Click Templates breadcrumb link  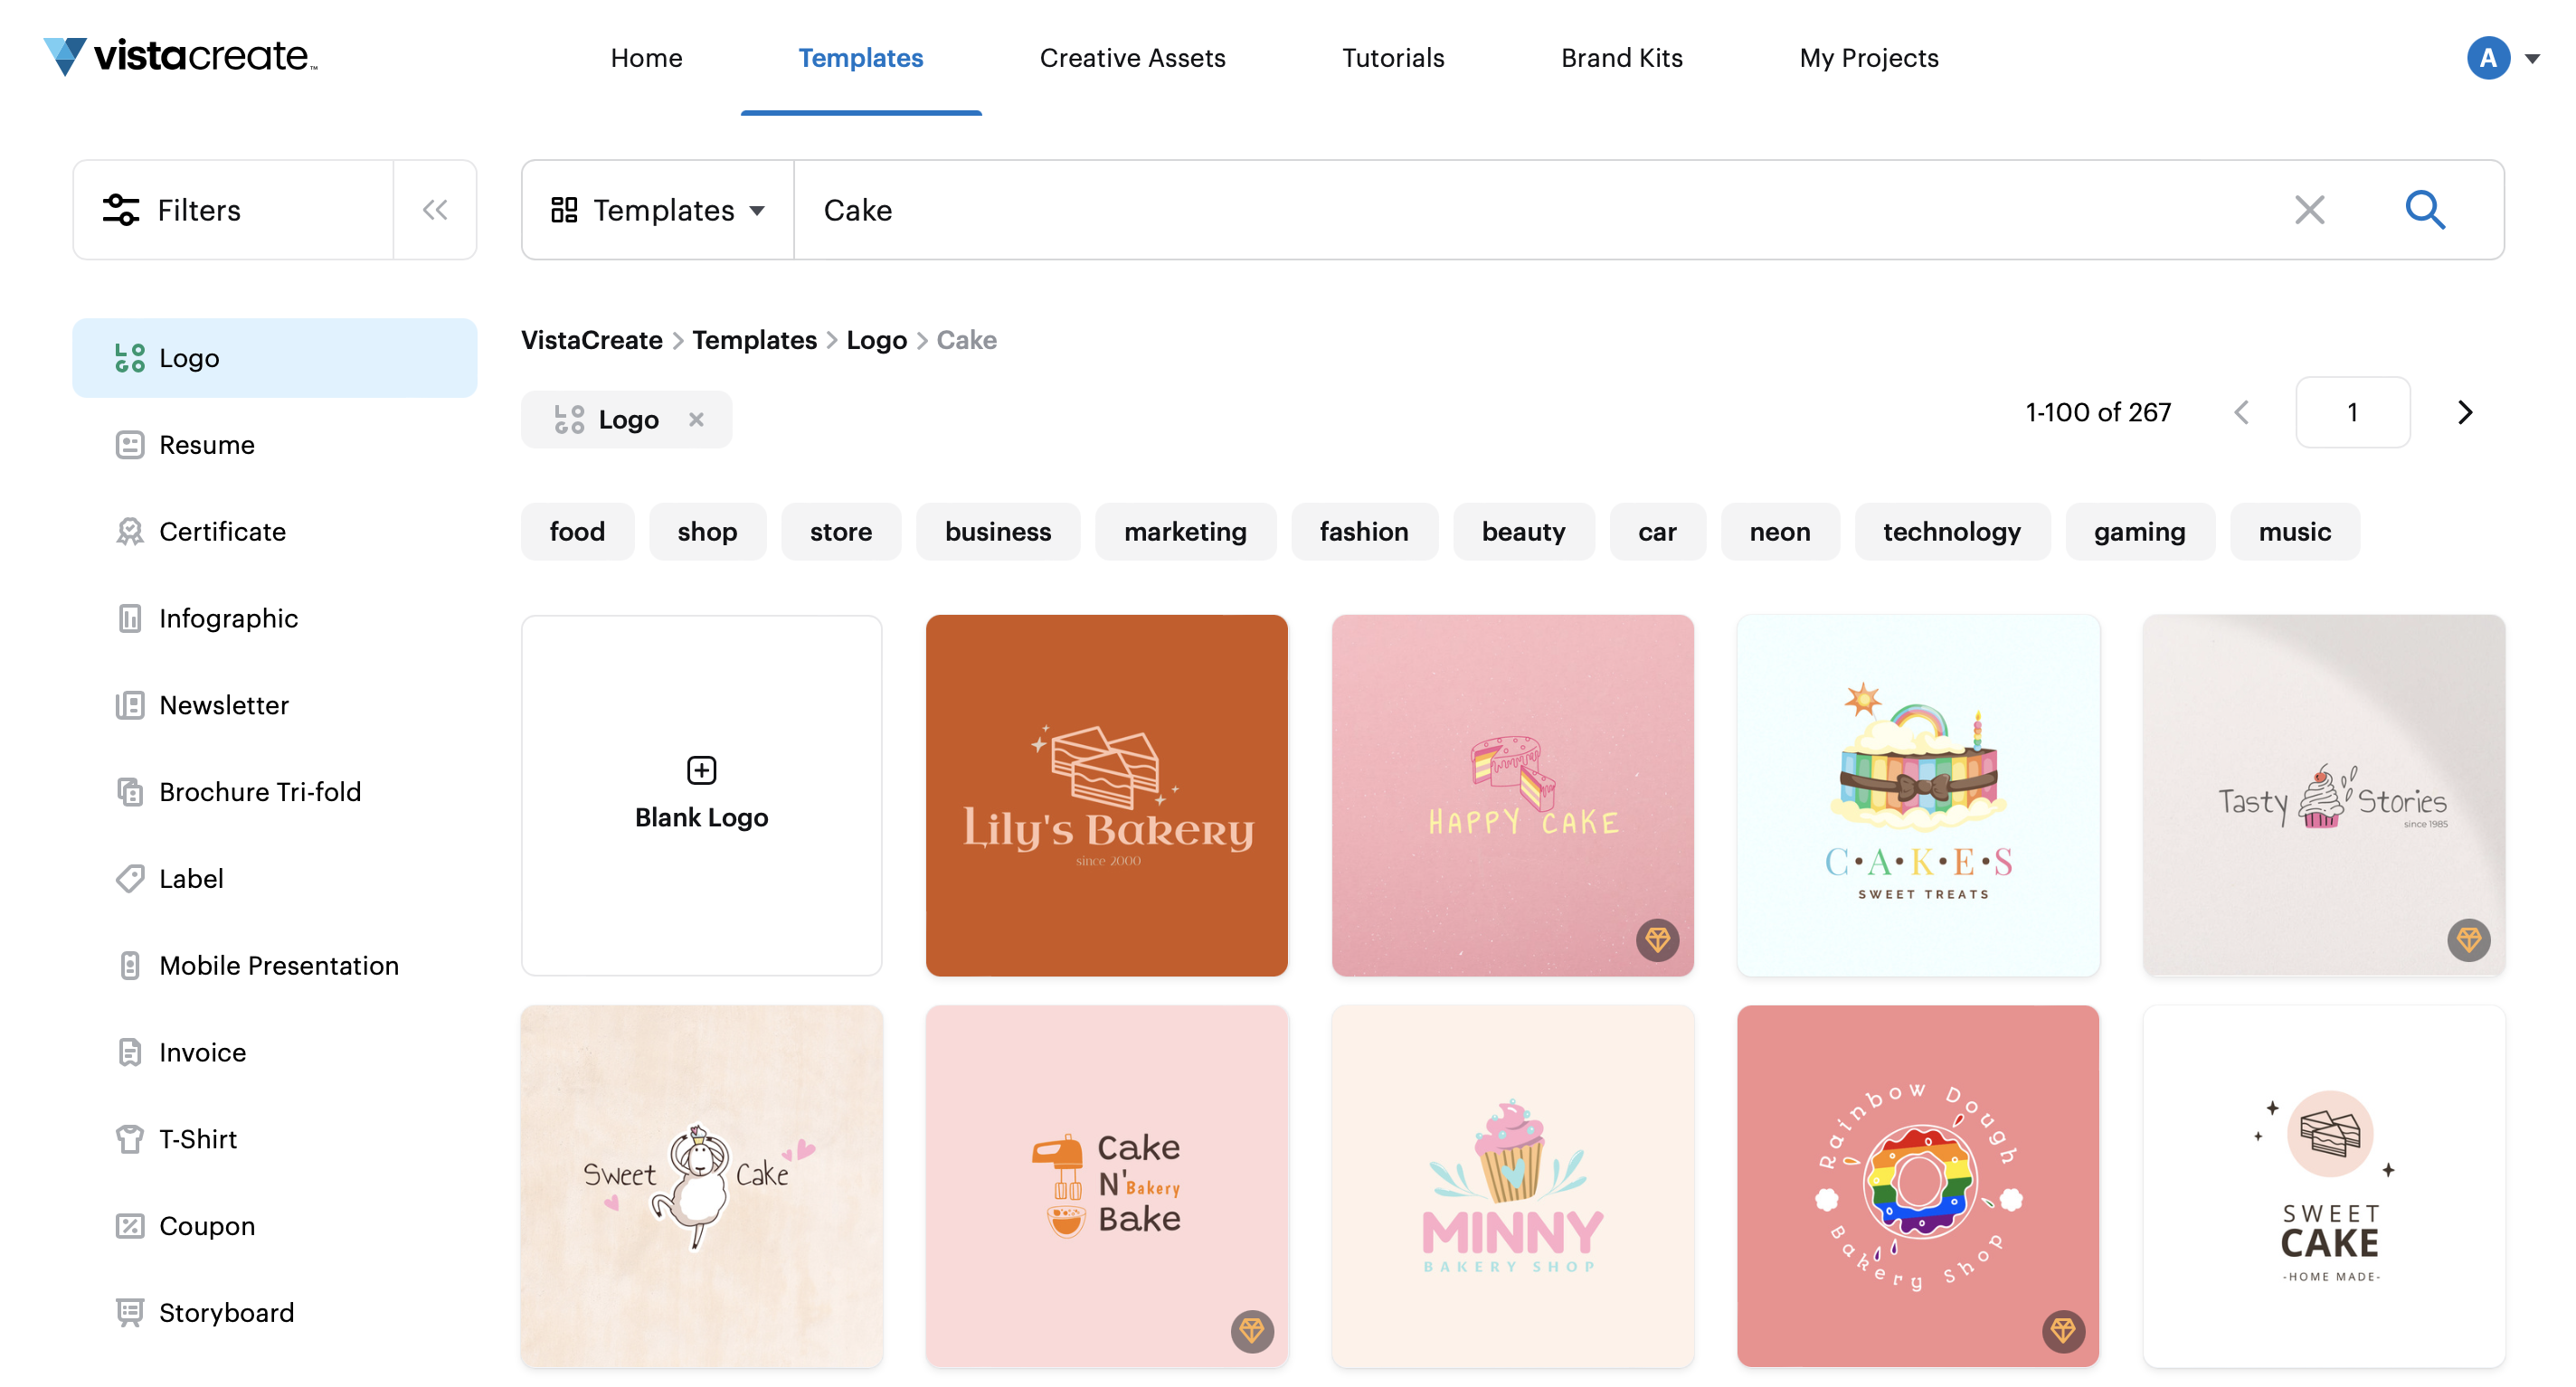(754, 340)
